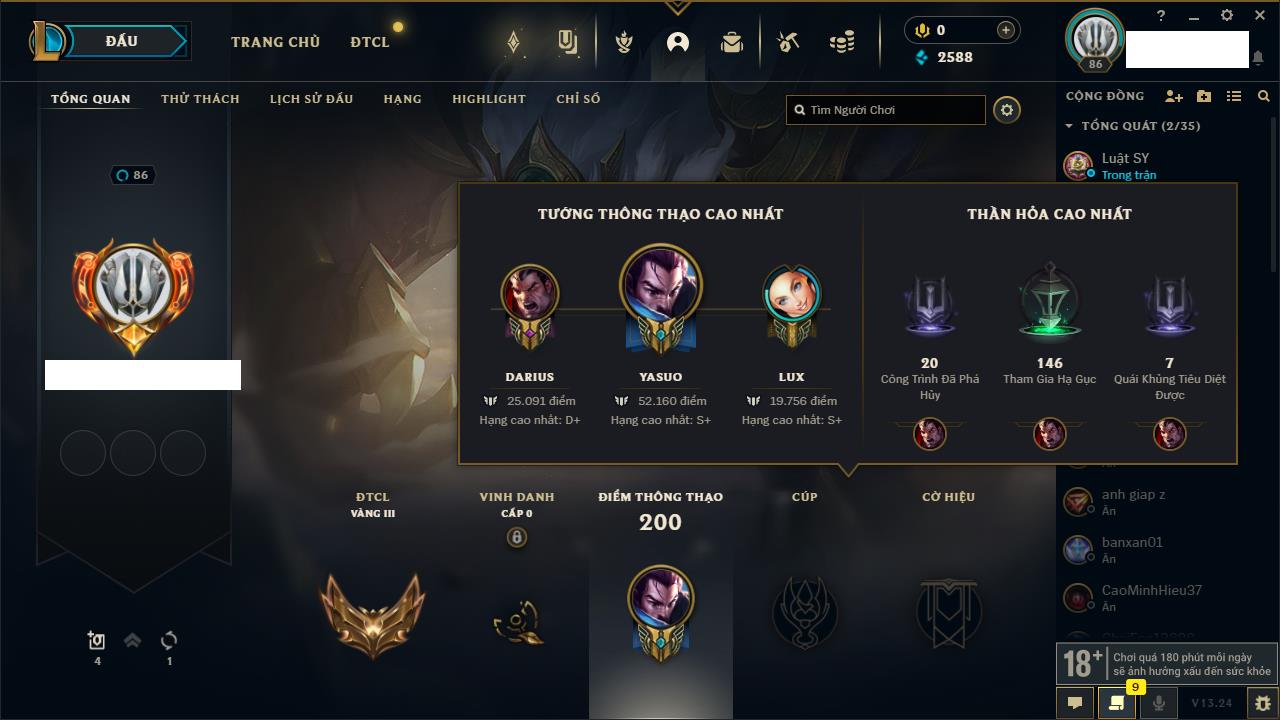Screen dimensions: 1280x720
Task: Click the add friend icon
Action: click(1174, 96)
